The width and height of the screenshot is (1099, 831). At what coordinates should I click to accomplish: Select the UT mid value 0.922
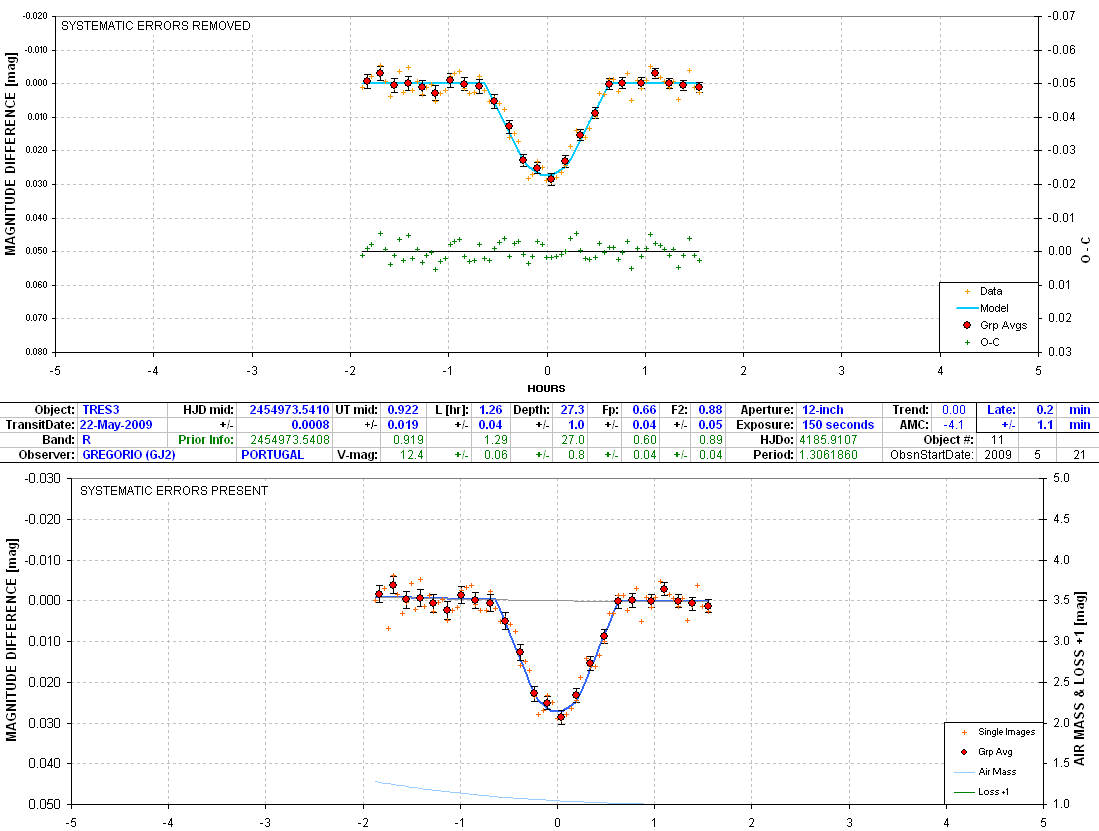point(403,410)
